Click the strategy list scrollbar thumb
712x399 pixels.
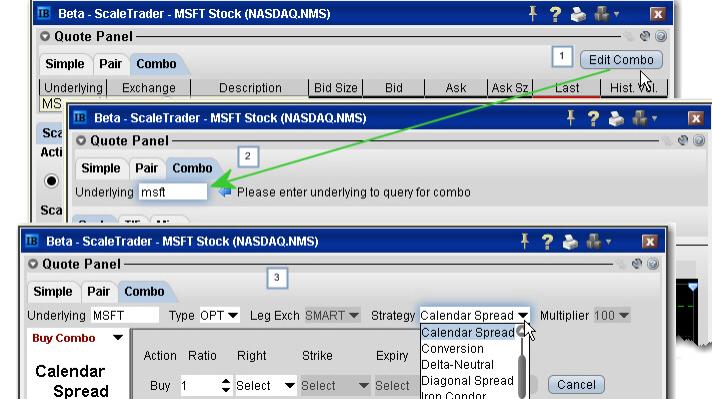point(522,370)
